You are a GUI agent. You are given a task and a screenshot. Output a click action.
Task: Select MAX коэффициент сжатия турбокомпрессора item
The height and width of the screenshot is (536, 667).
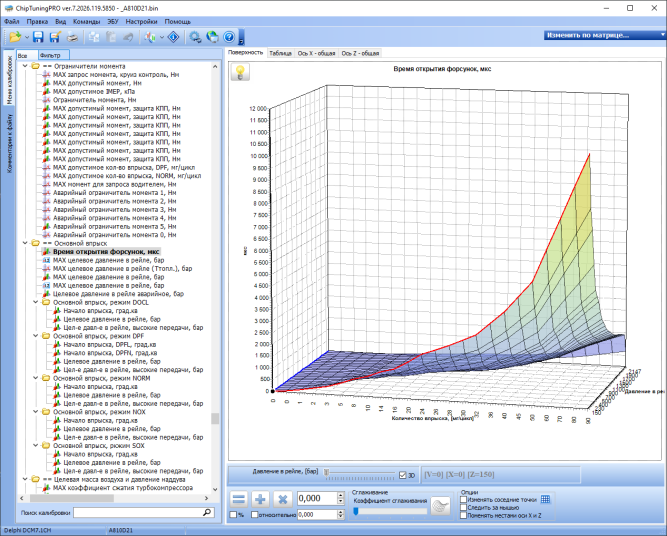(123, 488)
